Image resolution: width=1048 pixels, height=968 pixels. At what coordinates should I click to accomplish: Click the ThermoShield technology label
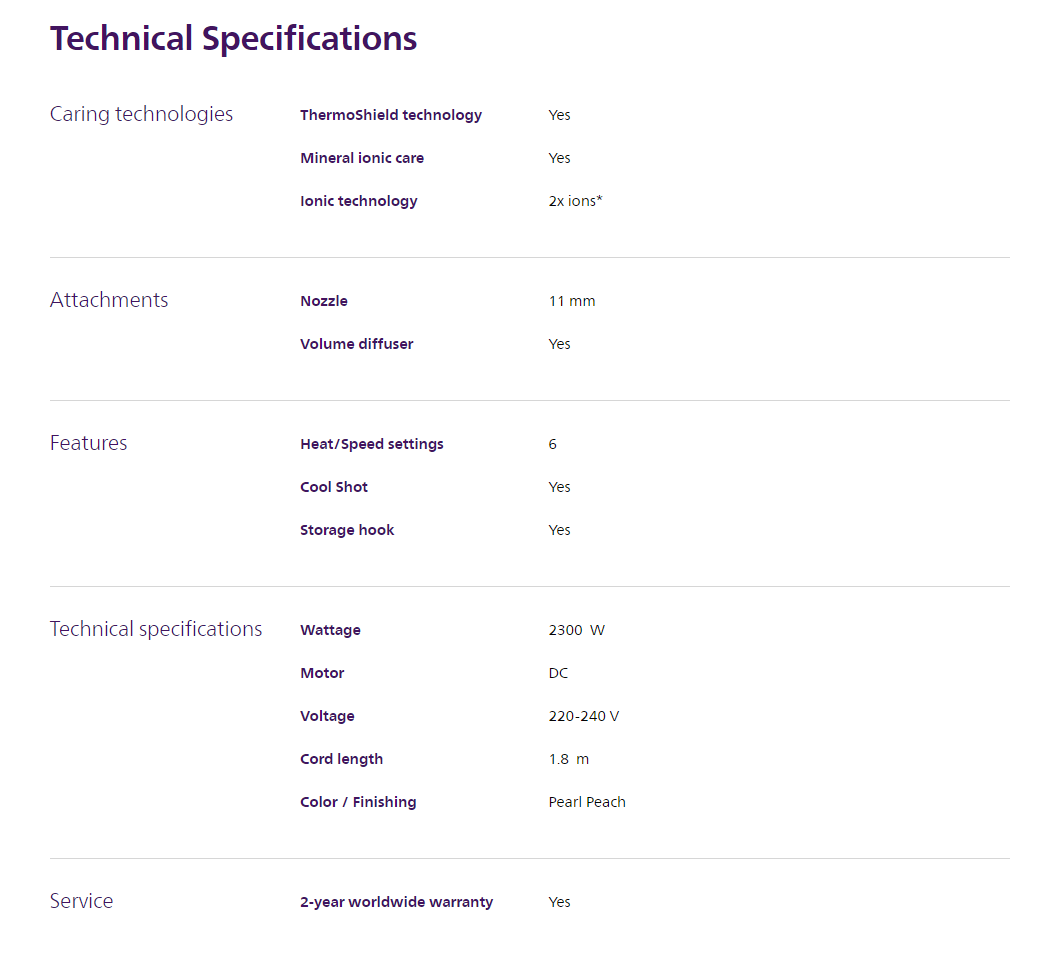pos(390,115)
